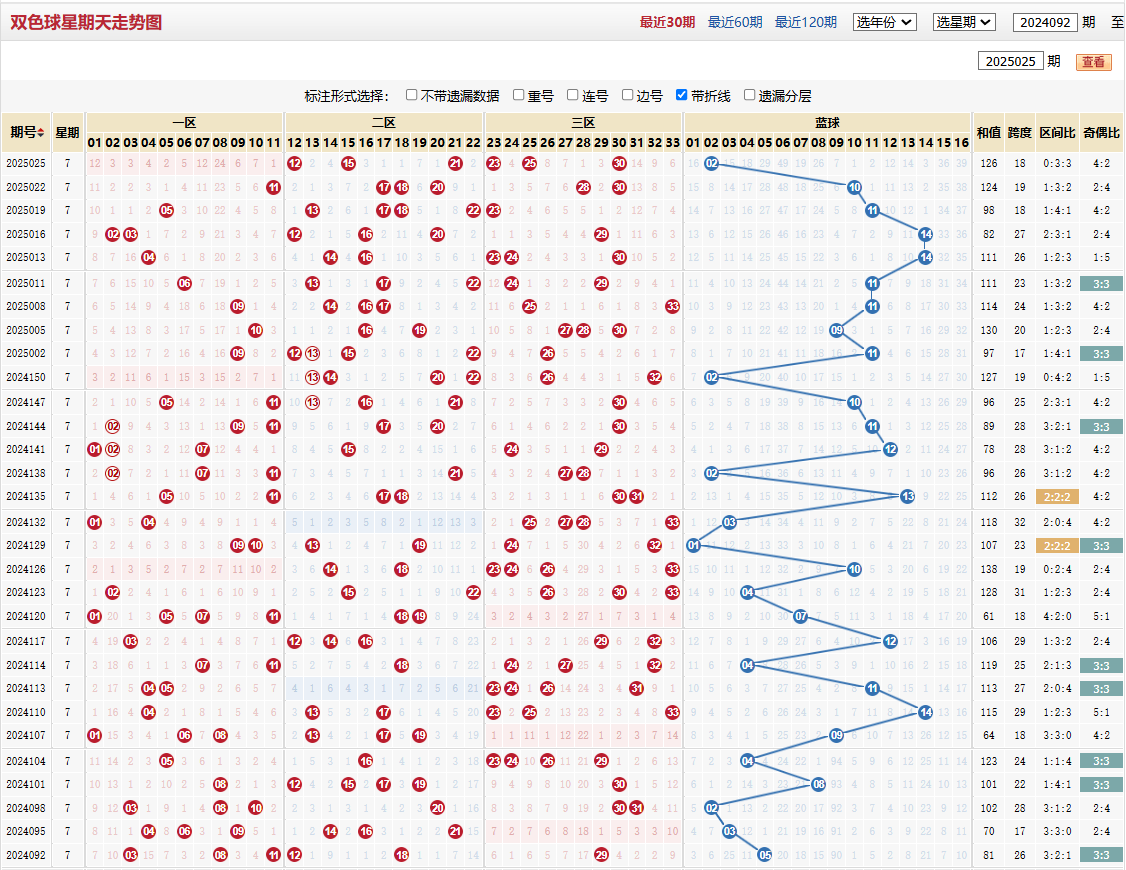Click sum value 126 in row 2025025
Screen dimensions: 1126x870
tap(989, 164)
